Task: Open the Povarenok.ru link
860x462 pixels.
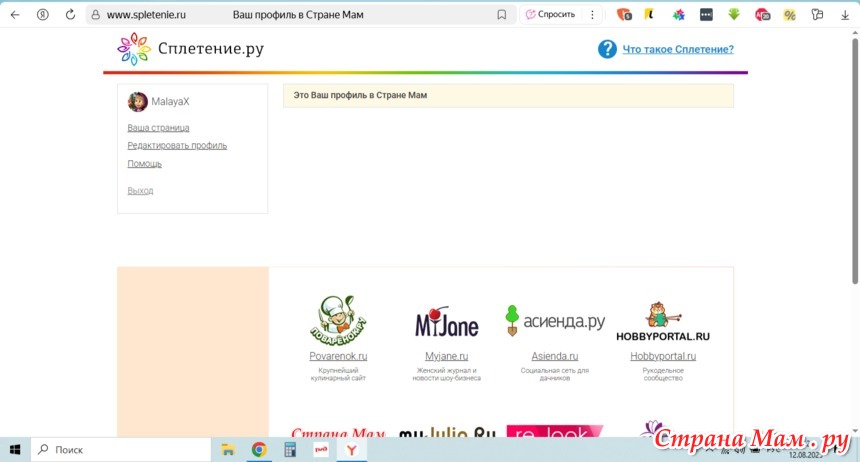Action: coord(338,356)
